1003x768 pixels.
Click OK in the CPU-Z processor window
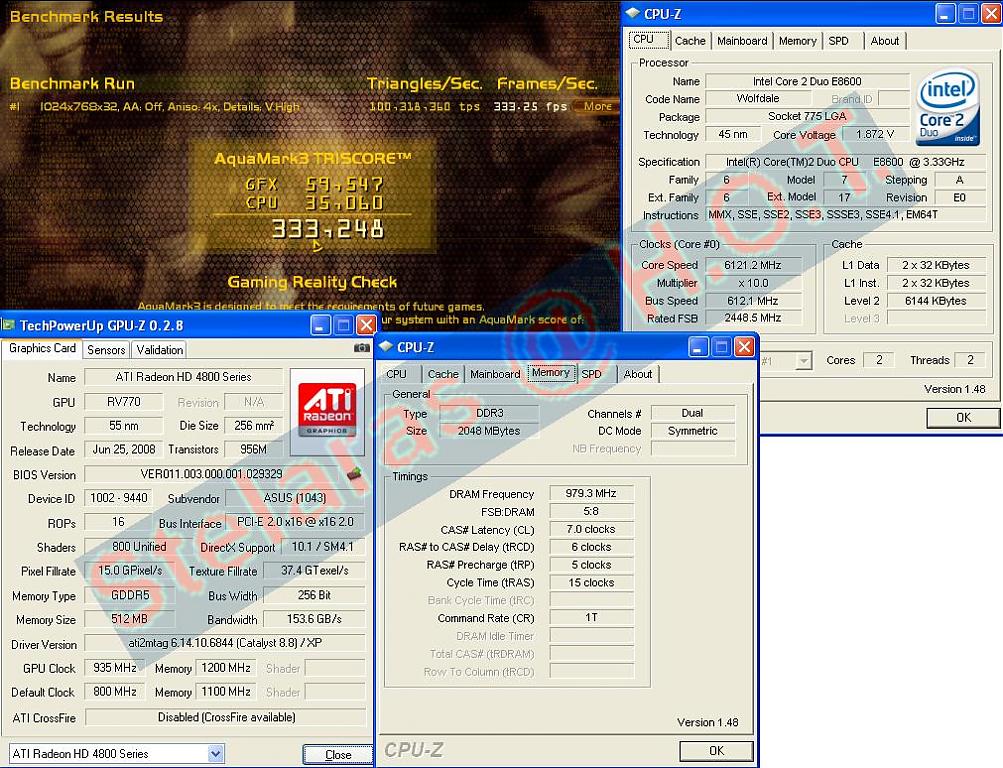pos(963,418)
